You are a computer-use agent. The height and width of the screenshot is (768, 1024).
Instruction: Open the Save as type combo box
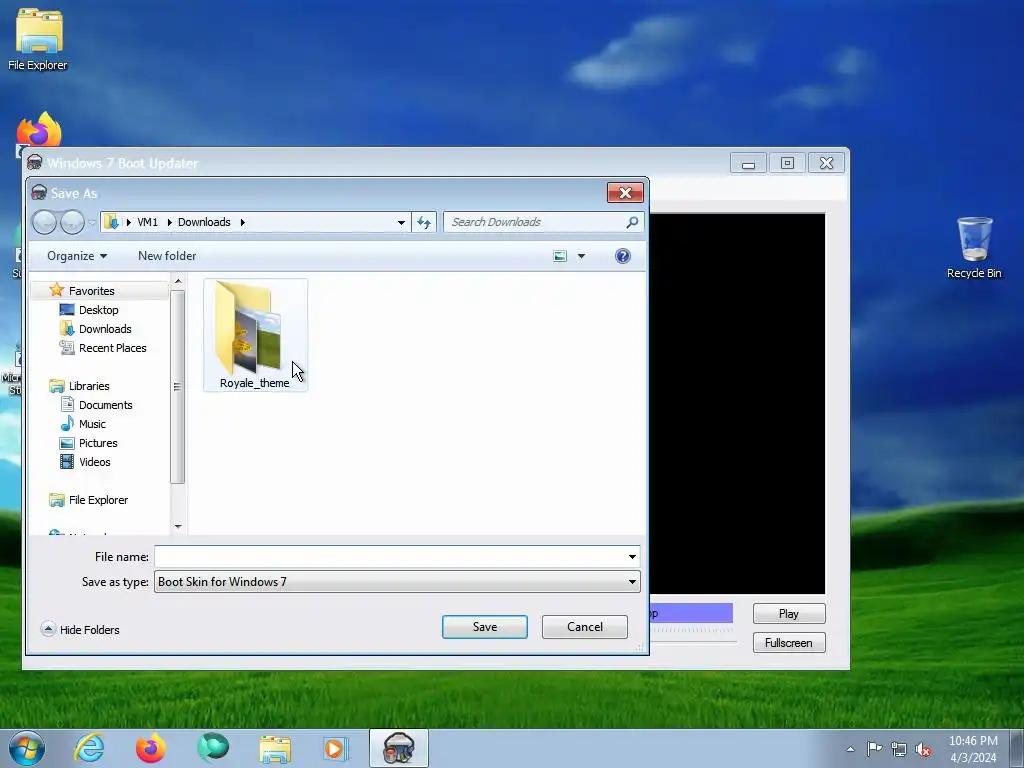coord(397,582)
